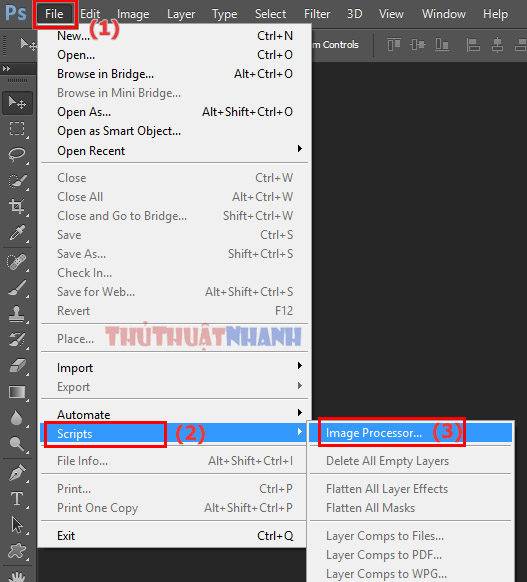
Task: Choose the Spot Healing Brush tool
Action: coord(17,262)
